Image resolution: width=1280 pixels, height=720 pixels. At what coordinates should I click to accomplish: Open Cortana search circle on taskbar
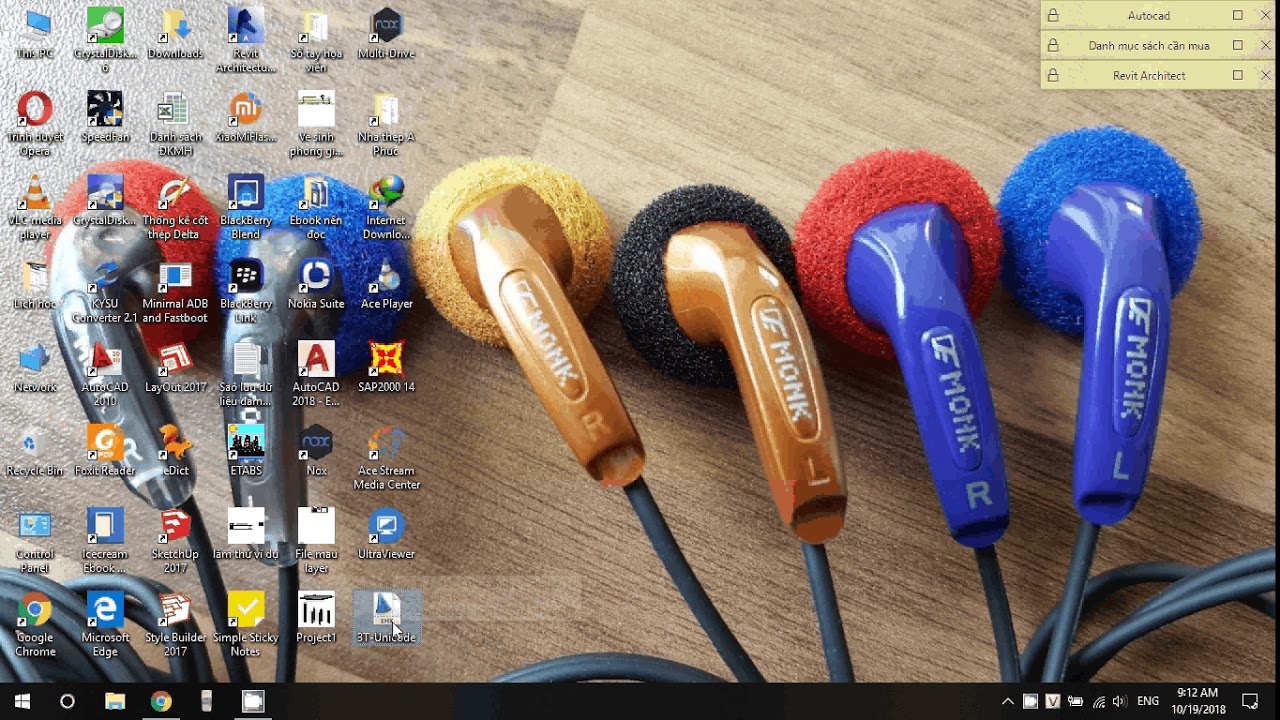pos(67,701)
